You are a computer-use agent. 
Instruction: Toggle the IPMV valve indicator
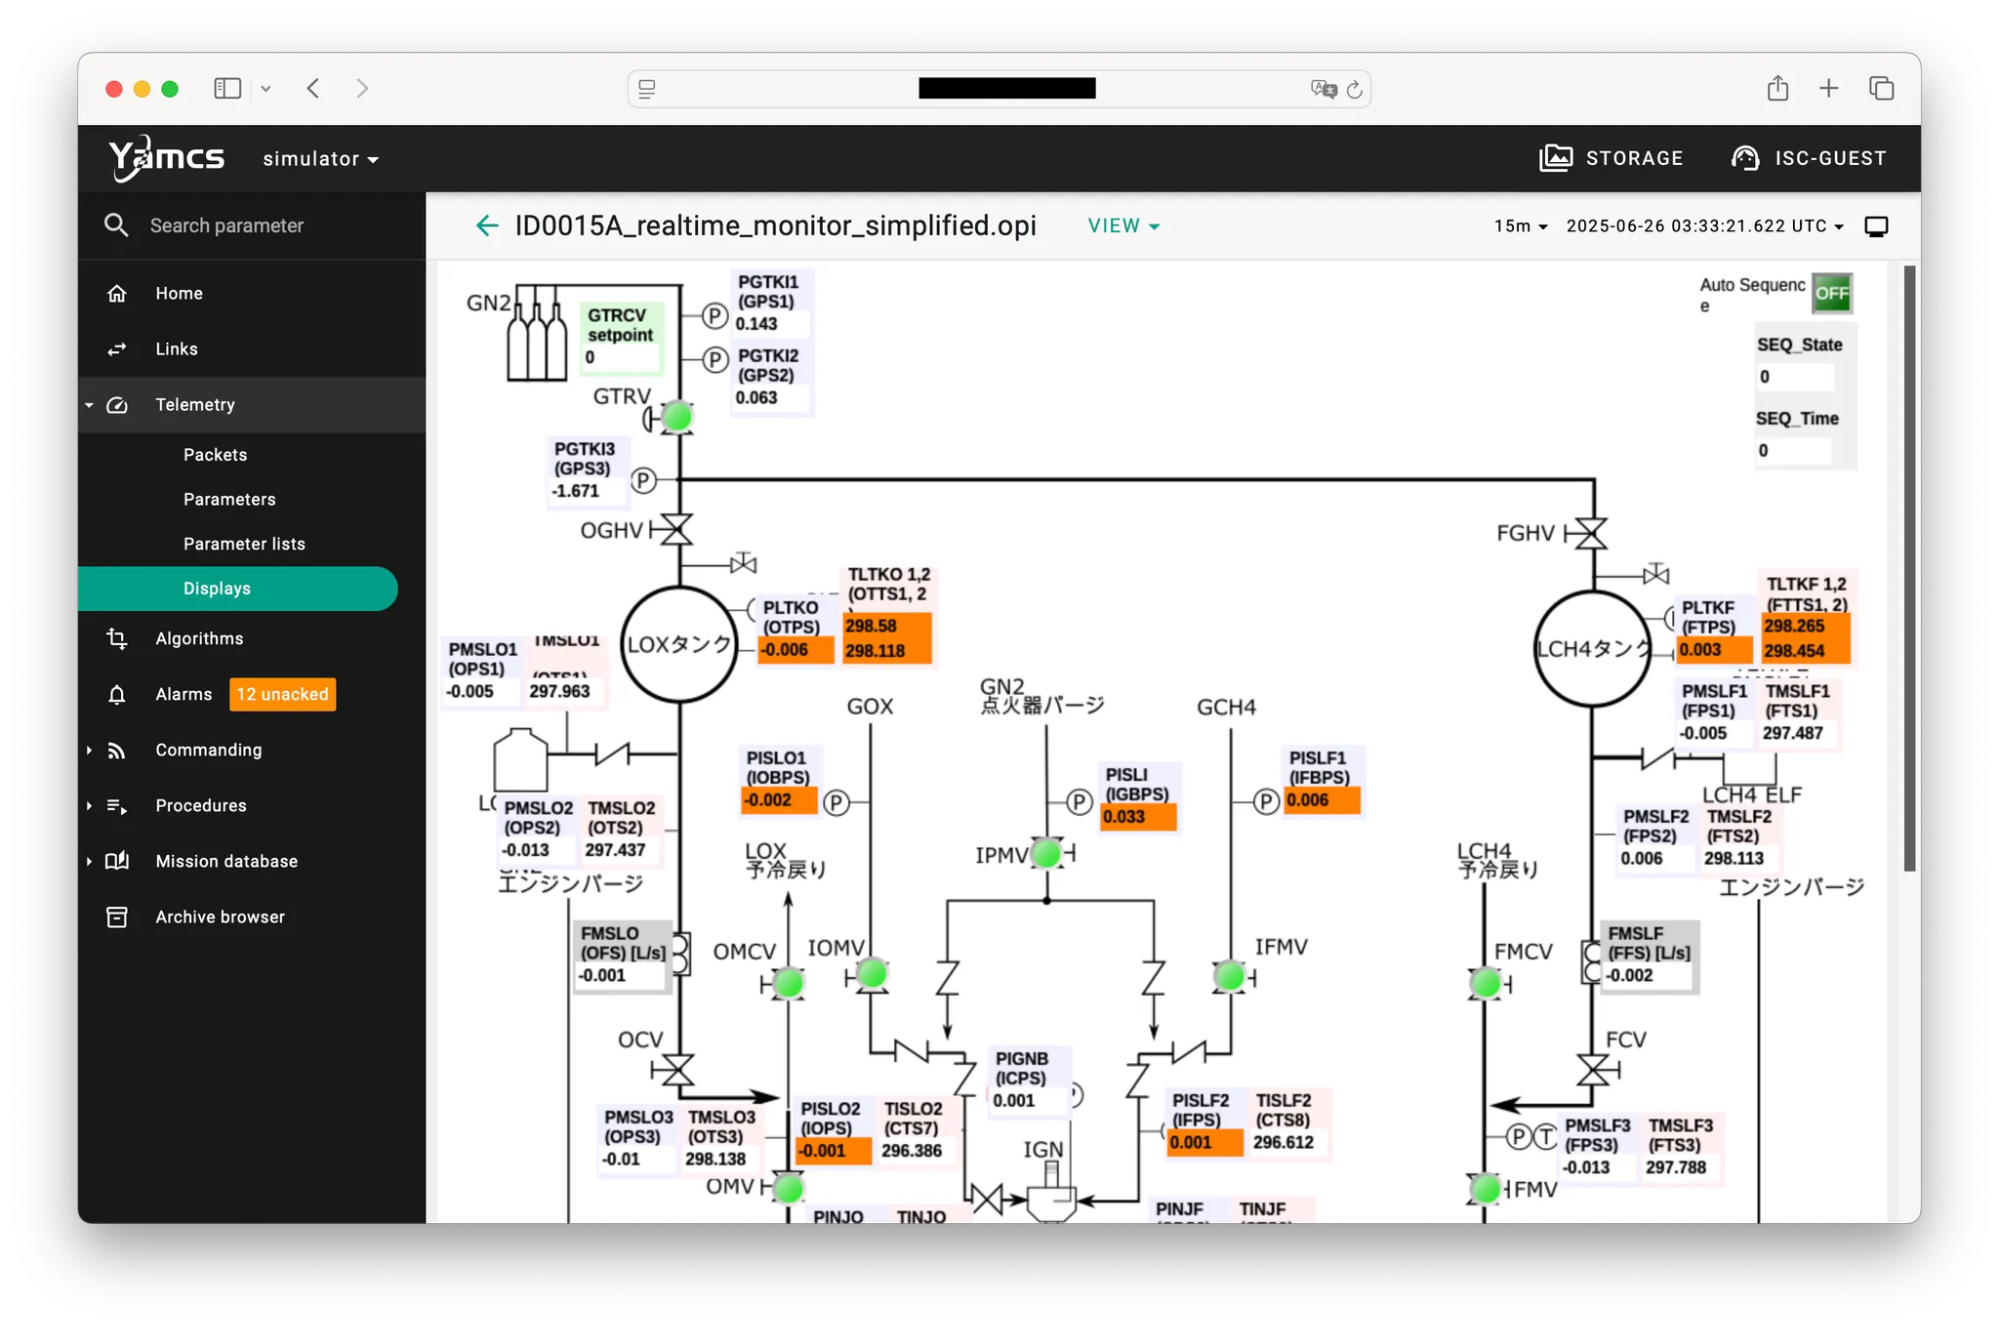1046,854
